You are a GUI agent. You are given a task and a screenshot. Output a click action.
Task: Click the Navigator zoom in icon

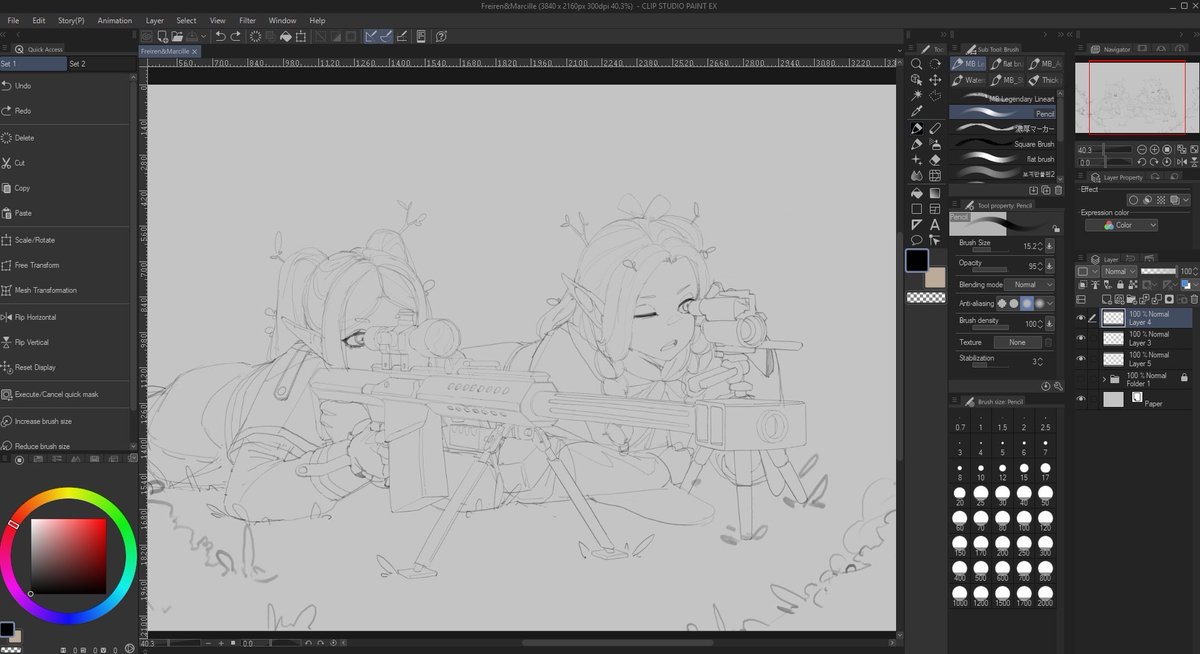click(1154, 149)
